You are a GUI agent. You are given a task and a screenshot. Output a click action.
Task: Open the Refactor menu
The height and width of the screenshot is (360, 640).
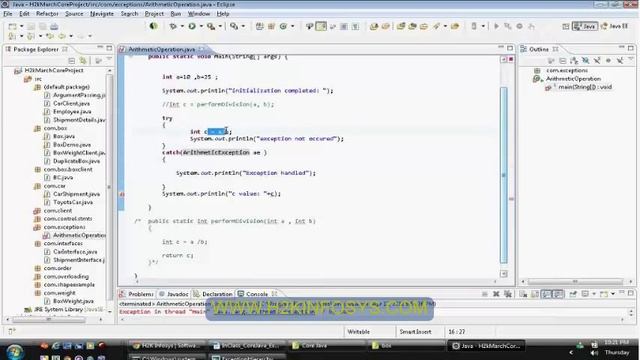47,14
